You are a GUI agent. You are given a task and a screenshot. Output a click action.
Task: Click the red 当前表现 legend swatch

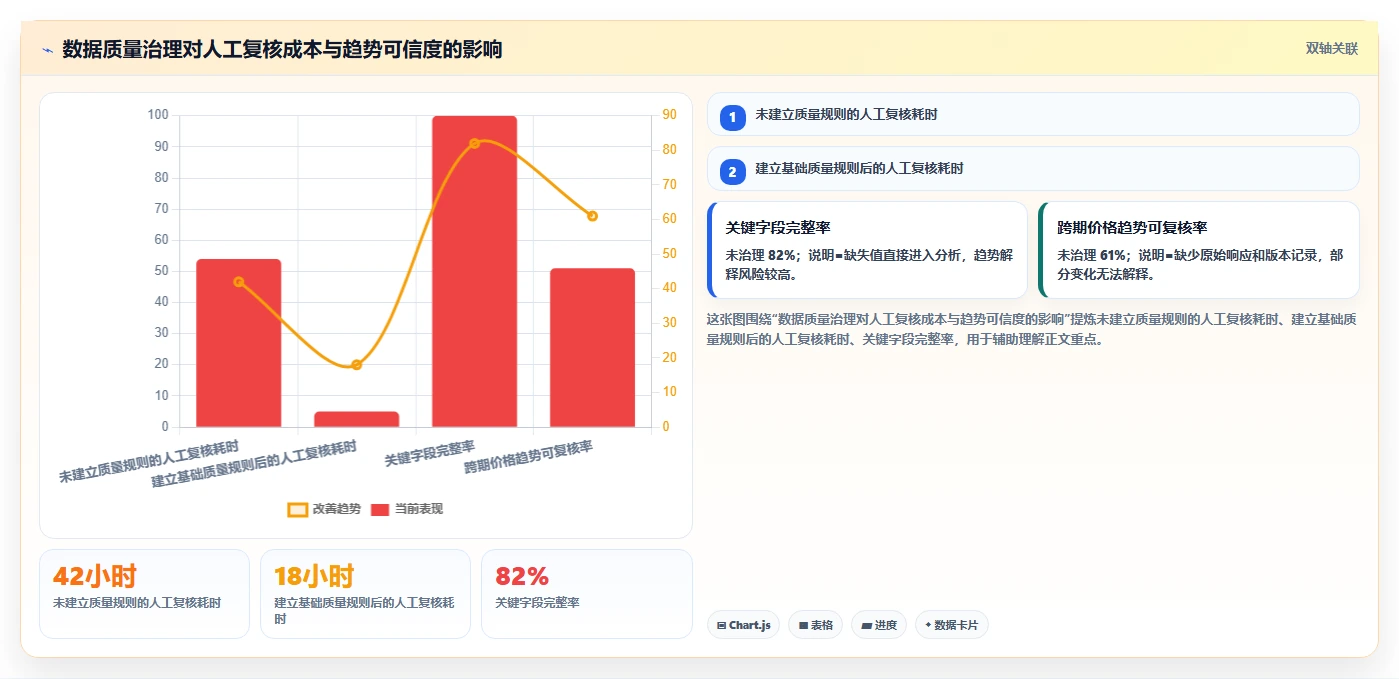pyautogui.click(x=380, y=510)
